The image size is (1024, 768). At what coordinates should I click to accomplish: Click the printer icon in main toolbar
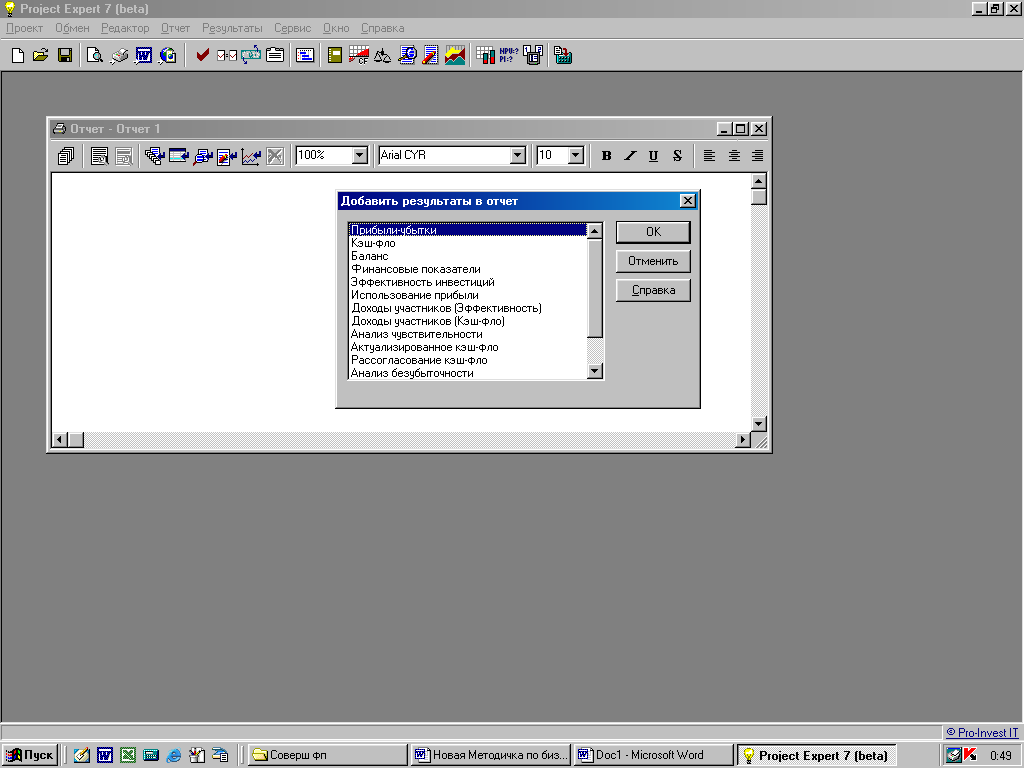(119, 56)
